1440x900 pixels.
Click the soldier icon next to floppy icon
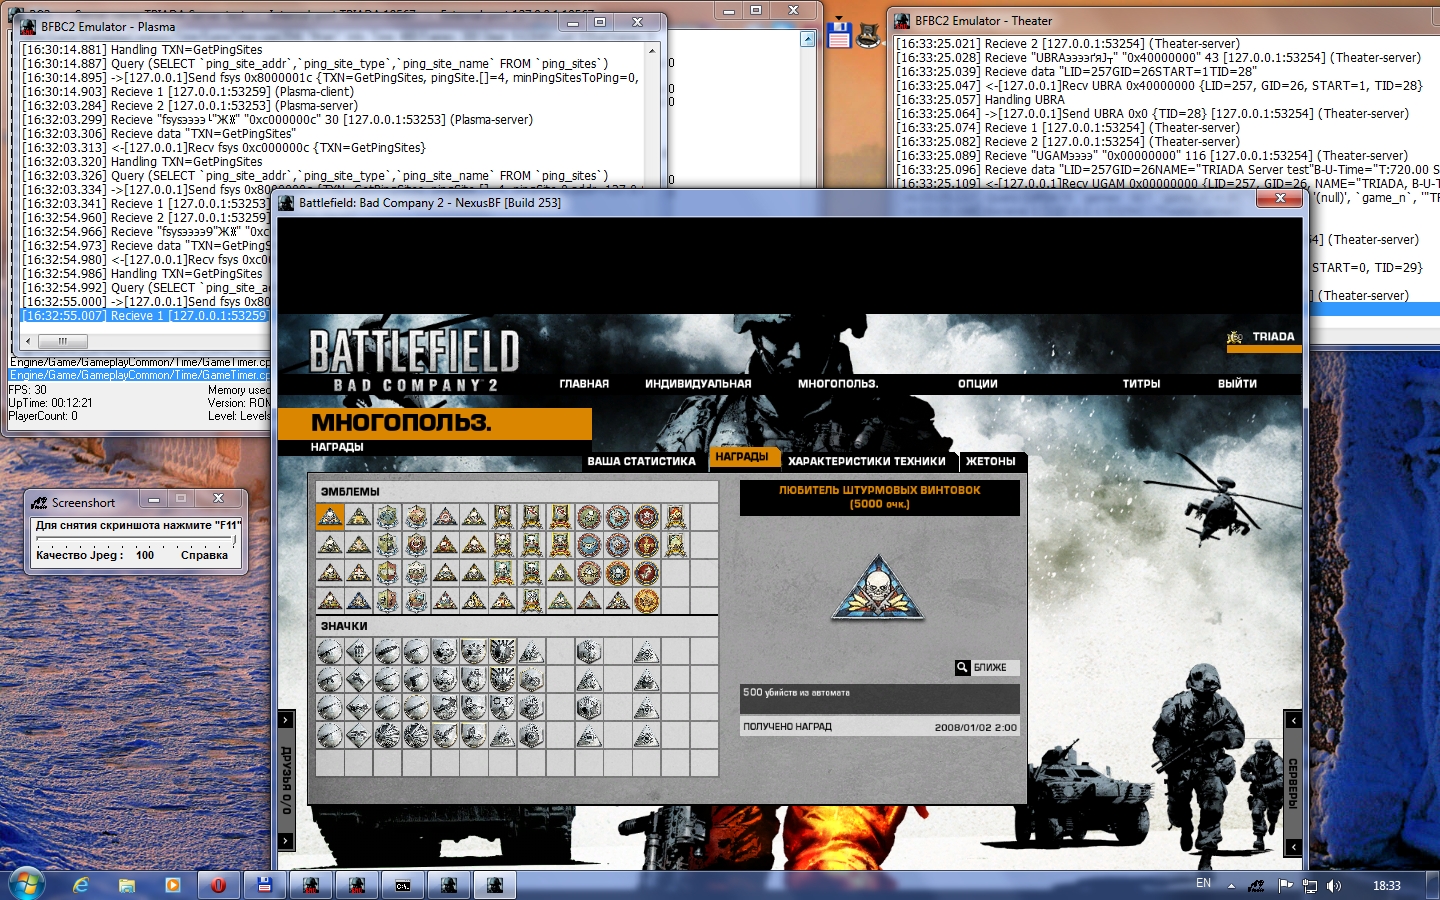point(870,36)
